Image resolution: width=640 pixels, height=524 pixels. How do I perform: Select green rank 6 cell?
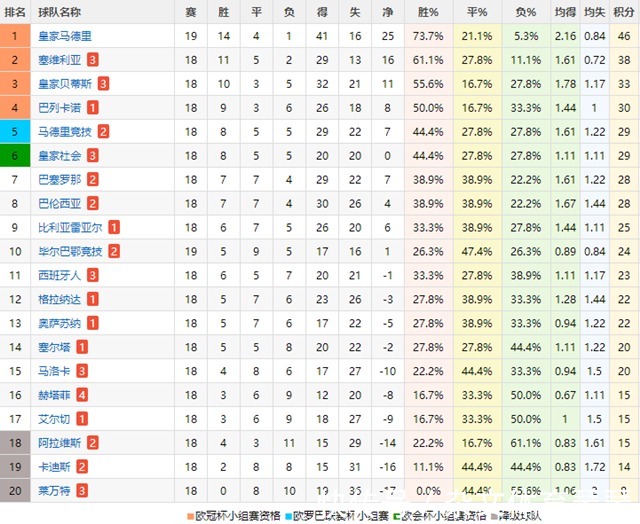click(x=15, y=155)
